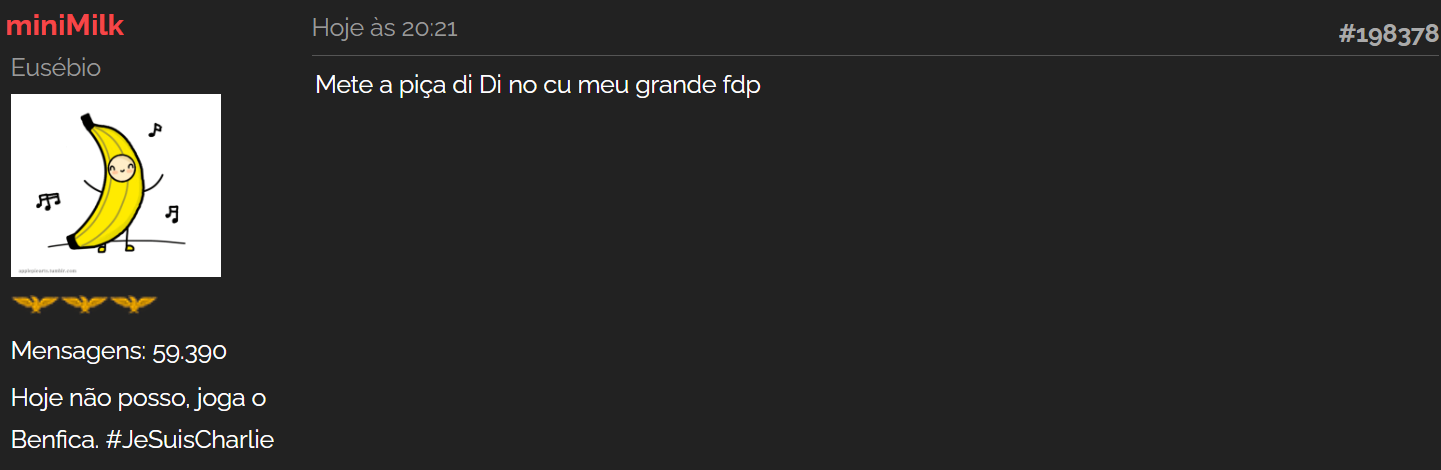
Task: Click the dancing banana avatar image
Action: (116, 185)
